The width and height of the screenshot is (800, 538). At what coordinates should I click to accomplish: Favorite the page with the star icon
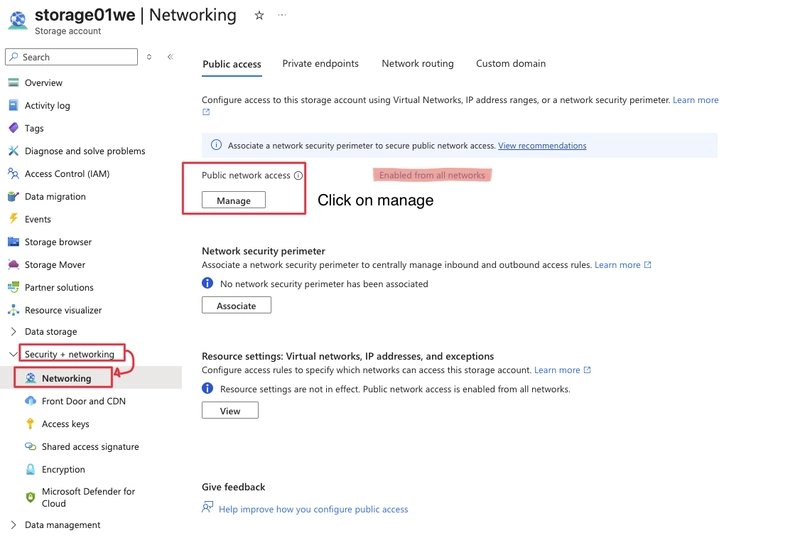pos(259,15)
